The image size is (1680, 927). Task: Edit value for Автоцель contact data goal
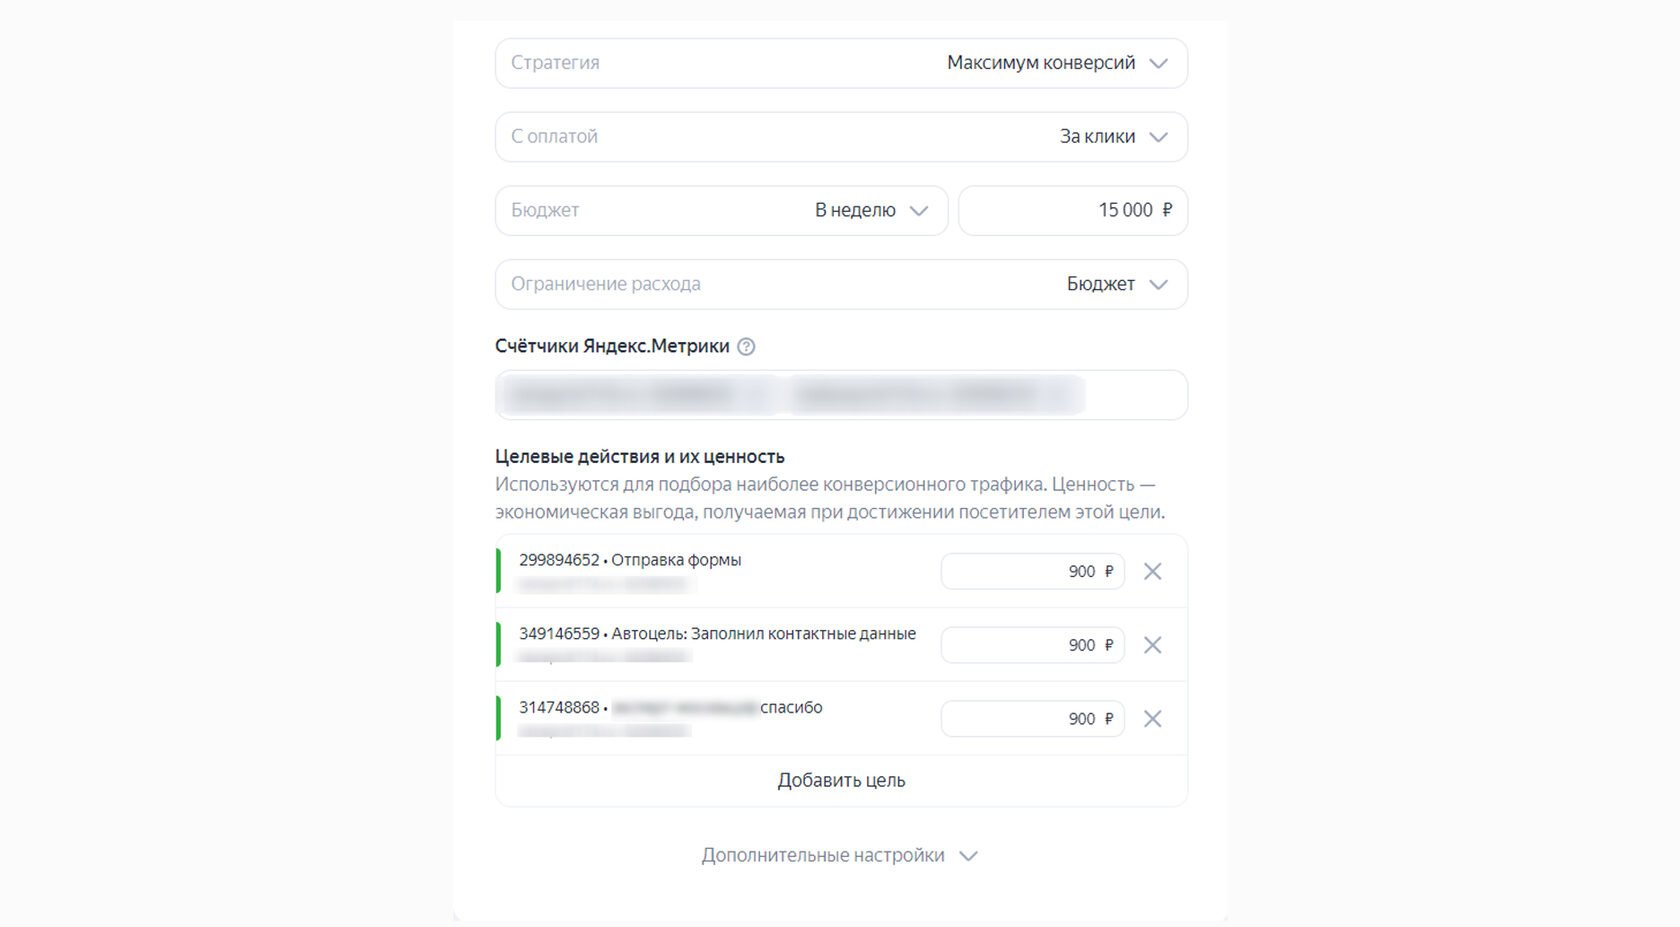coord(1032,646)
